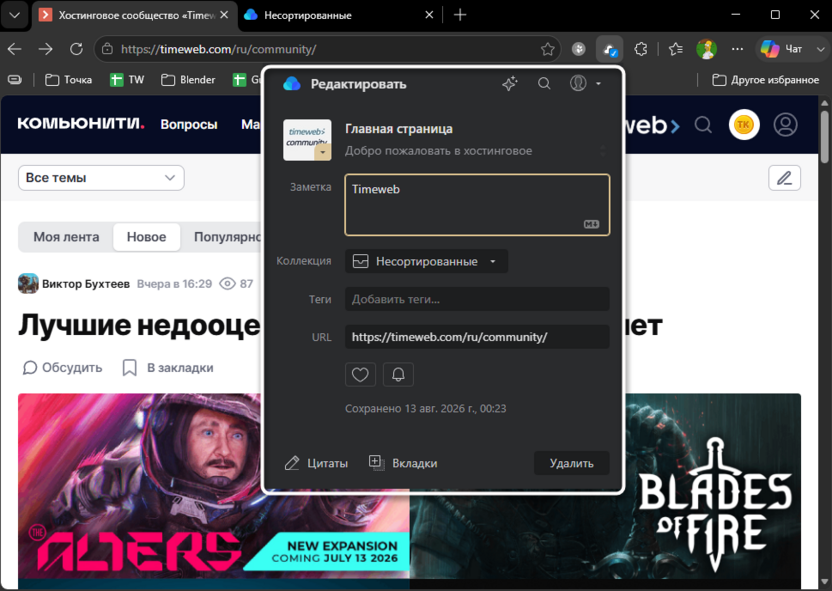Open the Copilot Чат button
Screen dimensions: 832x591
click(x=782, y=49)
